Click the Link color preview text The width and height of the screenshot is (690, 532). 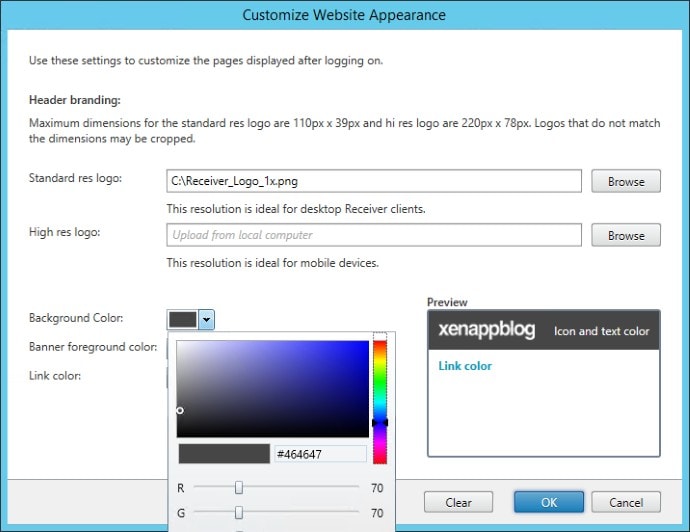(x=465, y=366)
